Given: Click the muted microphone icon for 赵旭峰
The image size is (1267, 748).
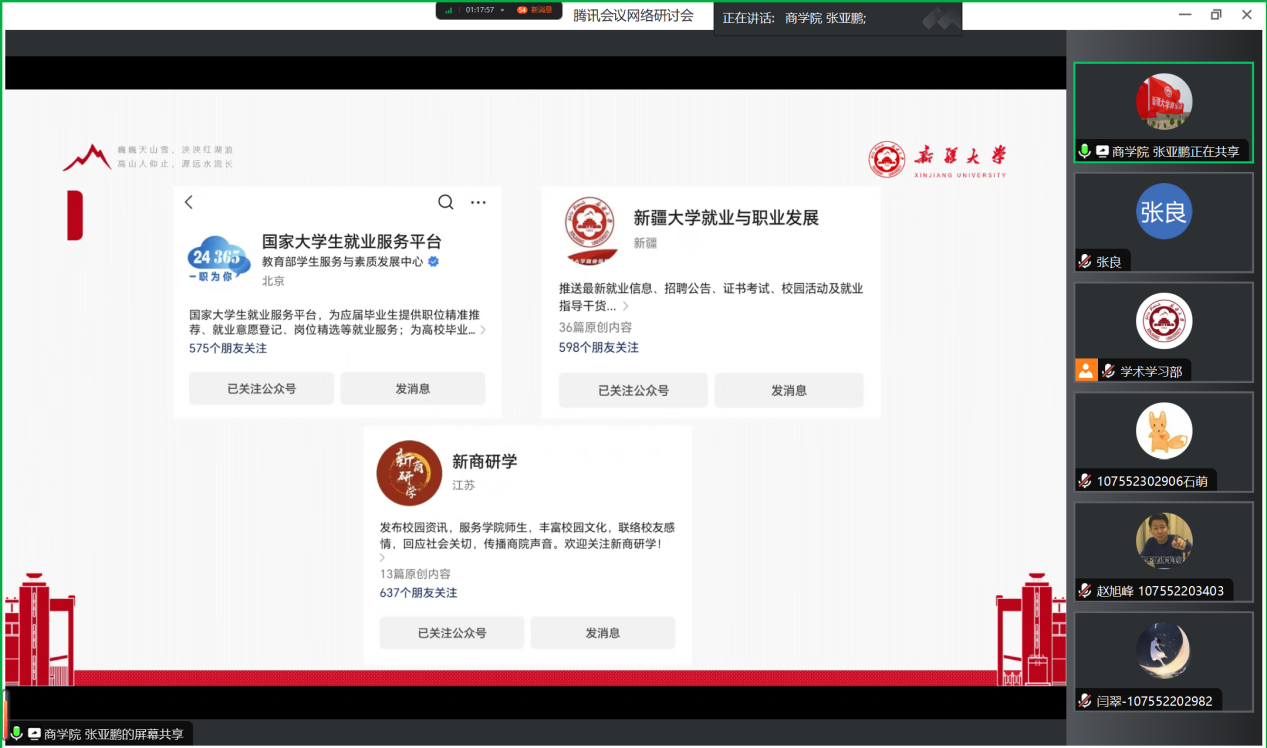Looking at the screenshot, I should click(1084, 591).
